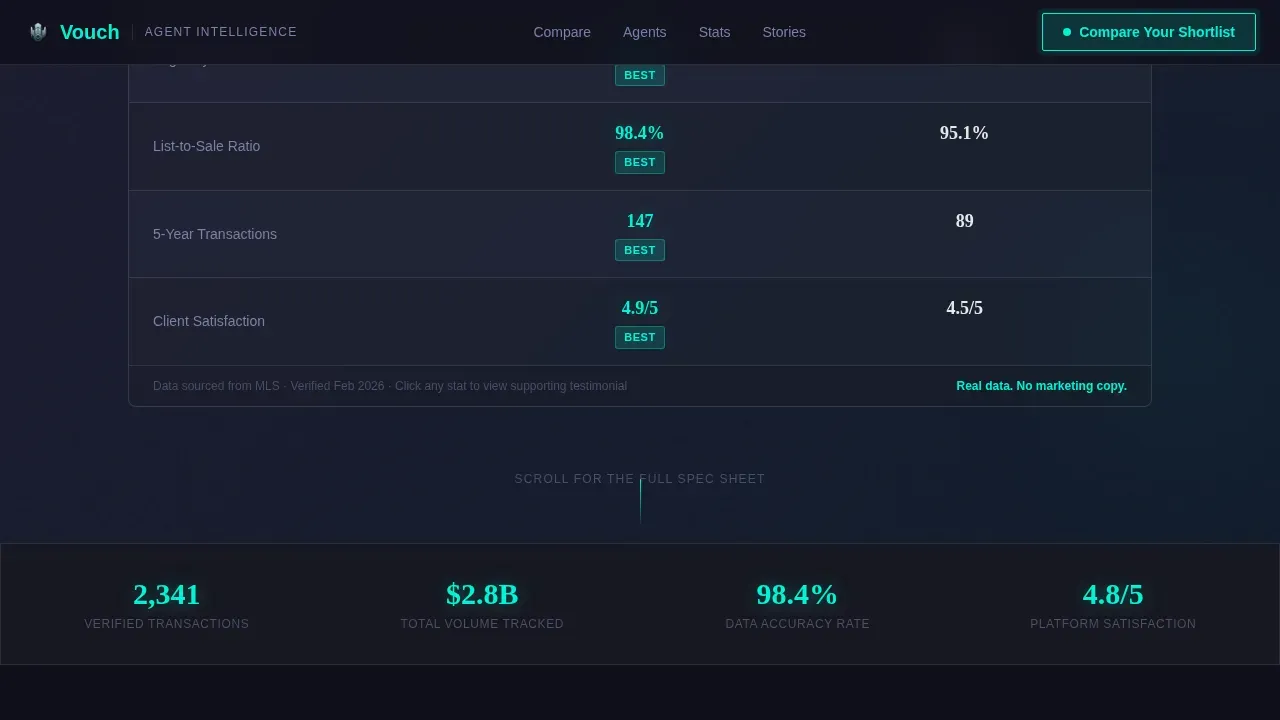Click the green dot in shortlist button
This screenshot has height=720, width=1280.
click(1067, 32)
